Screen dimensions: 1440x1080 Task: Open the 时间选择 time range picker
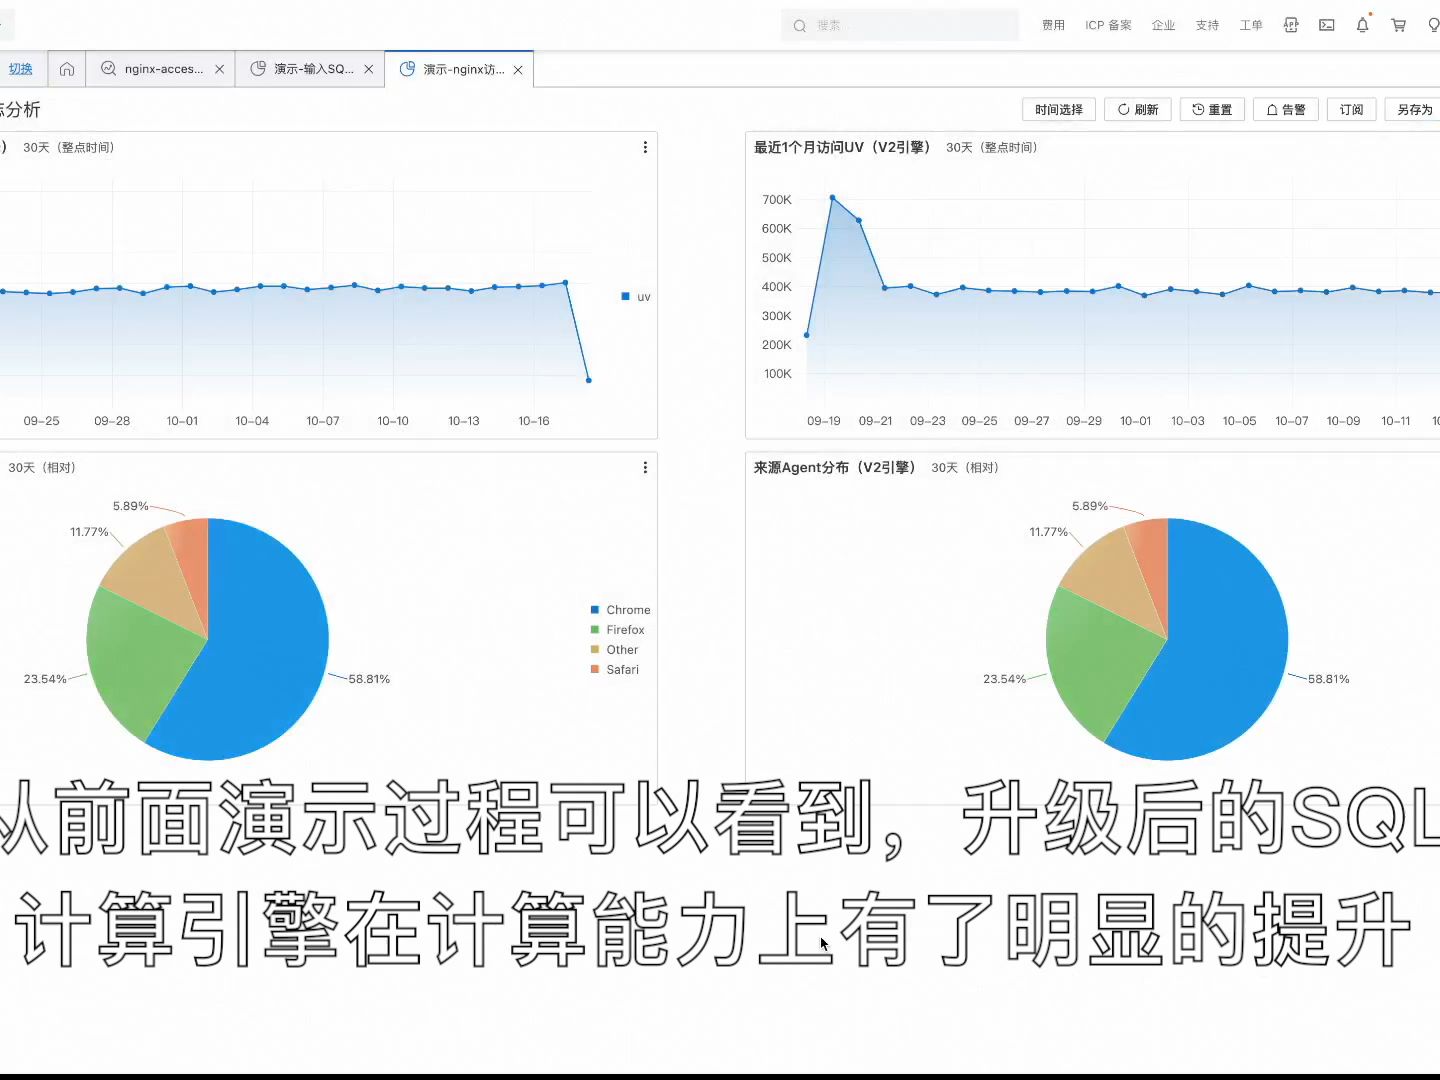(x=1057, y=109)
